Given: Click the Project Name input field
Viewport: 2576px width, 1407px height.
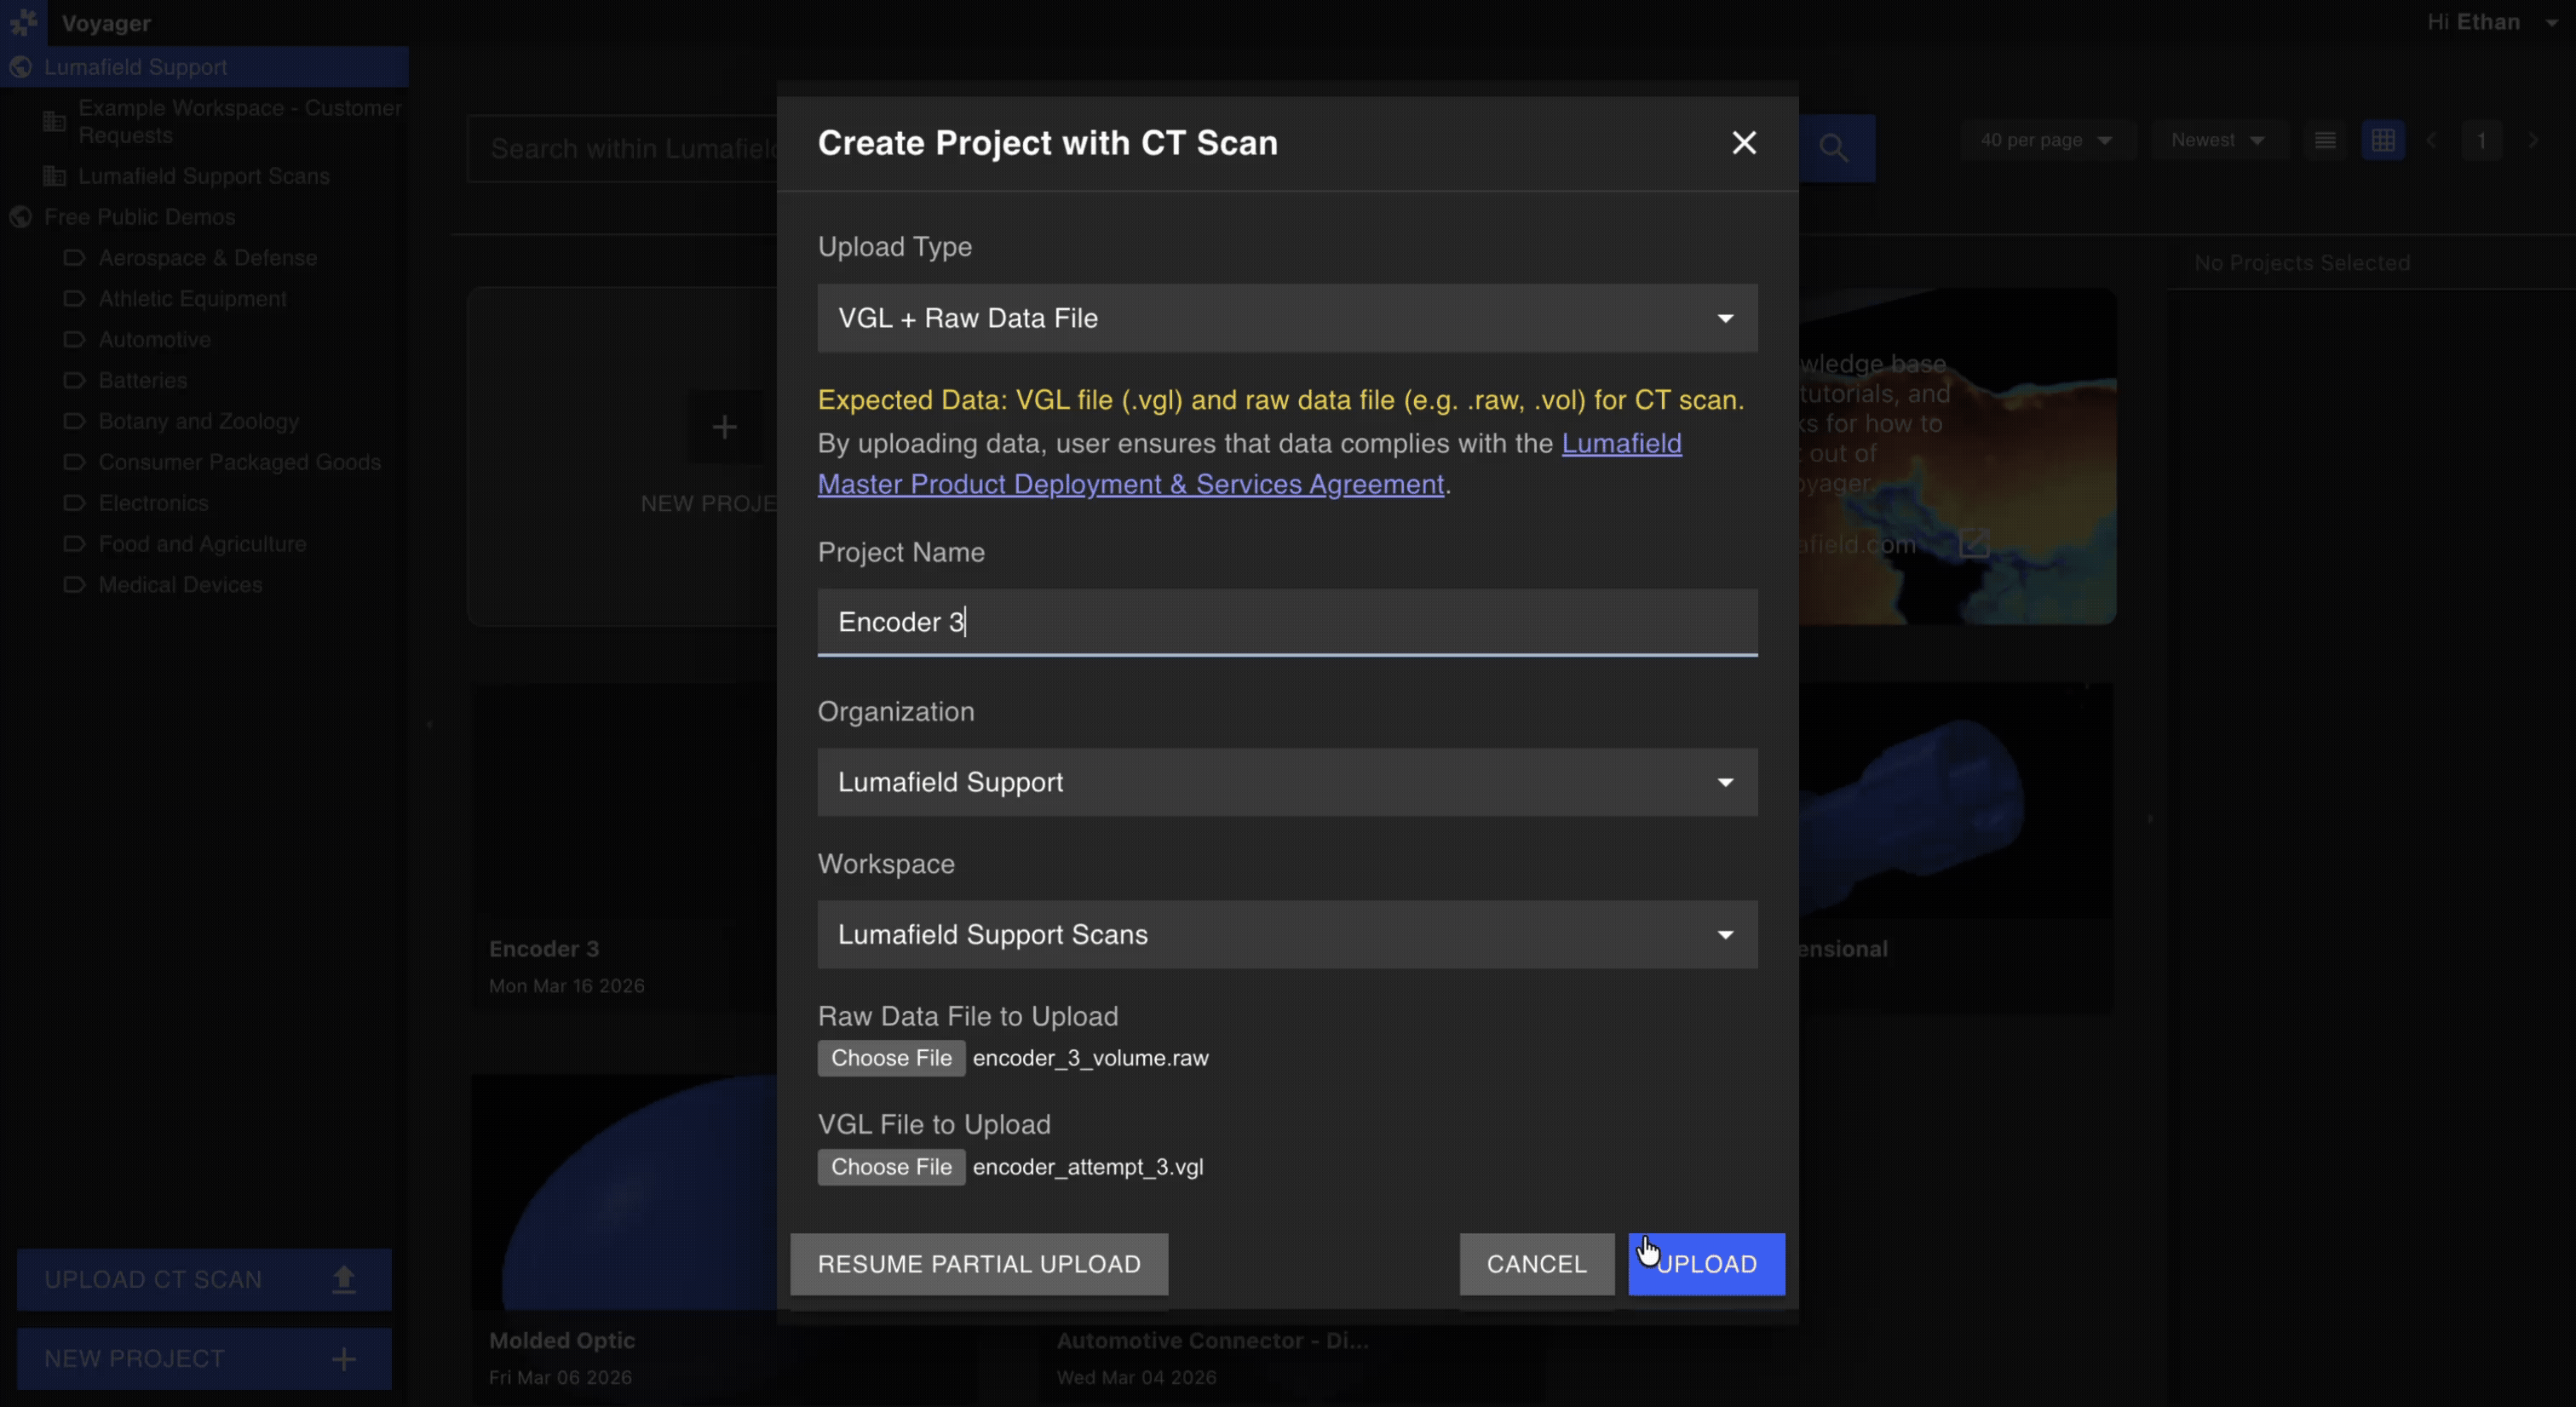Looking at the screenshot, I should [x=1287, y=622].
